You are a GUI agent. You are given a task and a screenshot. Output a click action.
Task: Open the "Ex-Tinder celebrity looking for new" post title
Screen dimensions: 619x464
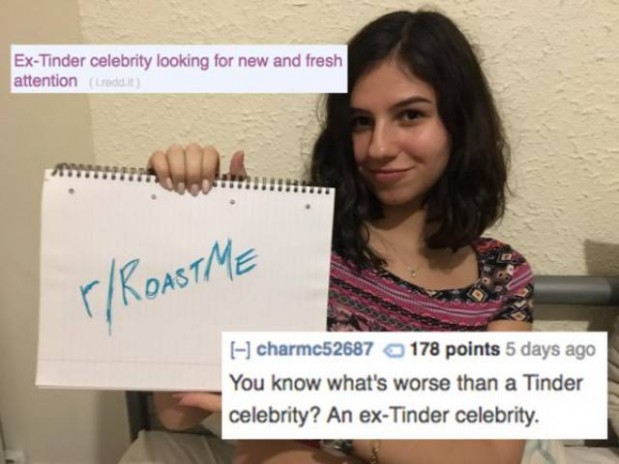pyautogui.click(x=178, y=70)
